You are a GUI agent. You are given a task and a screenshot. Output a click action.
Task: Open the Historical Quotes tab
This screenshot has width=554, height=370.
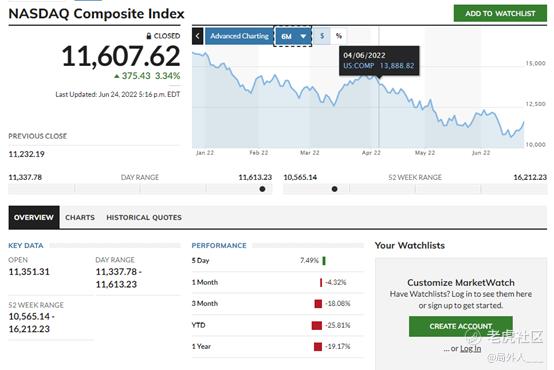pos(144,217)
